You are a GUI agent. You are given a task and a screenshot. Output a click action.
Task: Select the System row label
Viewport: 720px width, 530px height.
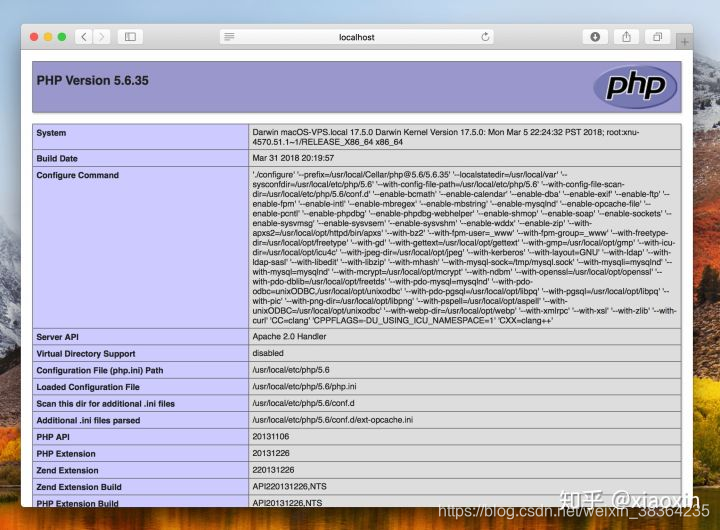tap(51, 133)
